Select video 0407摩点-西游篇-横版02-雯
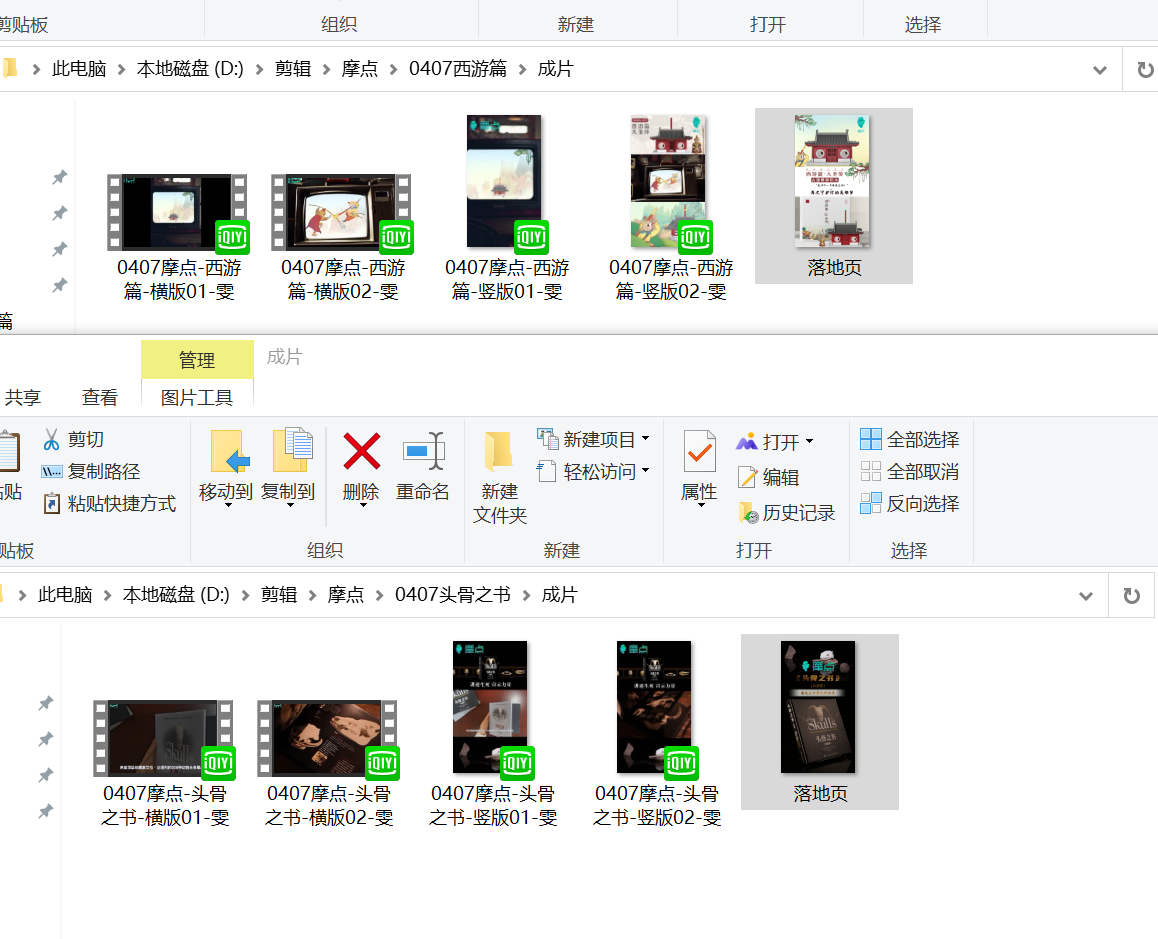The image size is (1158, 939). [x=342, y=238]
